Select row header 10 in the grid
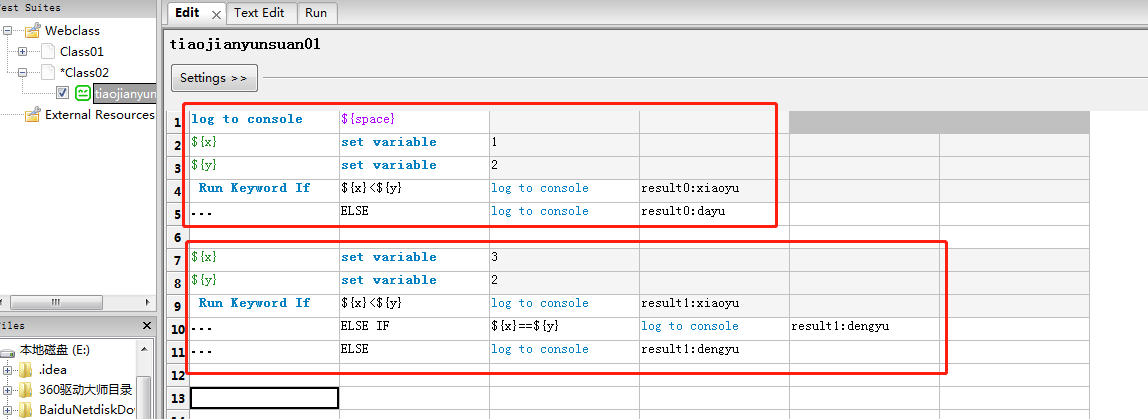The image size is (1148, 419). [x=179, y=329]
